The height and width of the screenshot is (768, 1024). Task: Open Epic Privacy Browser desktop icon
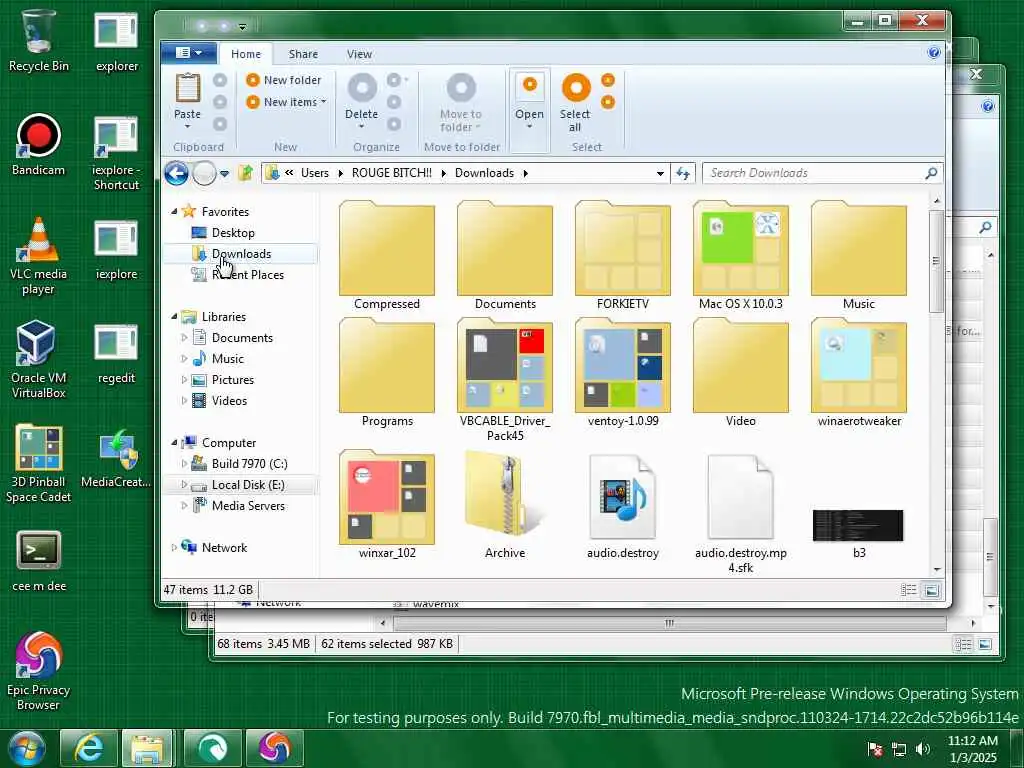(39, 671)
